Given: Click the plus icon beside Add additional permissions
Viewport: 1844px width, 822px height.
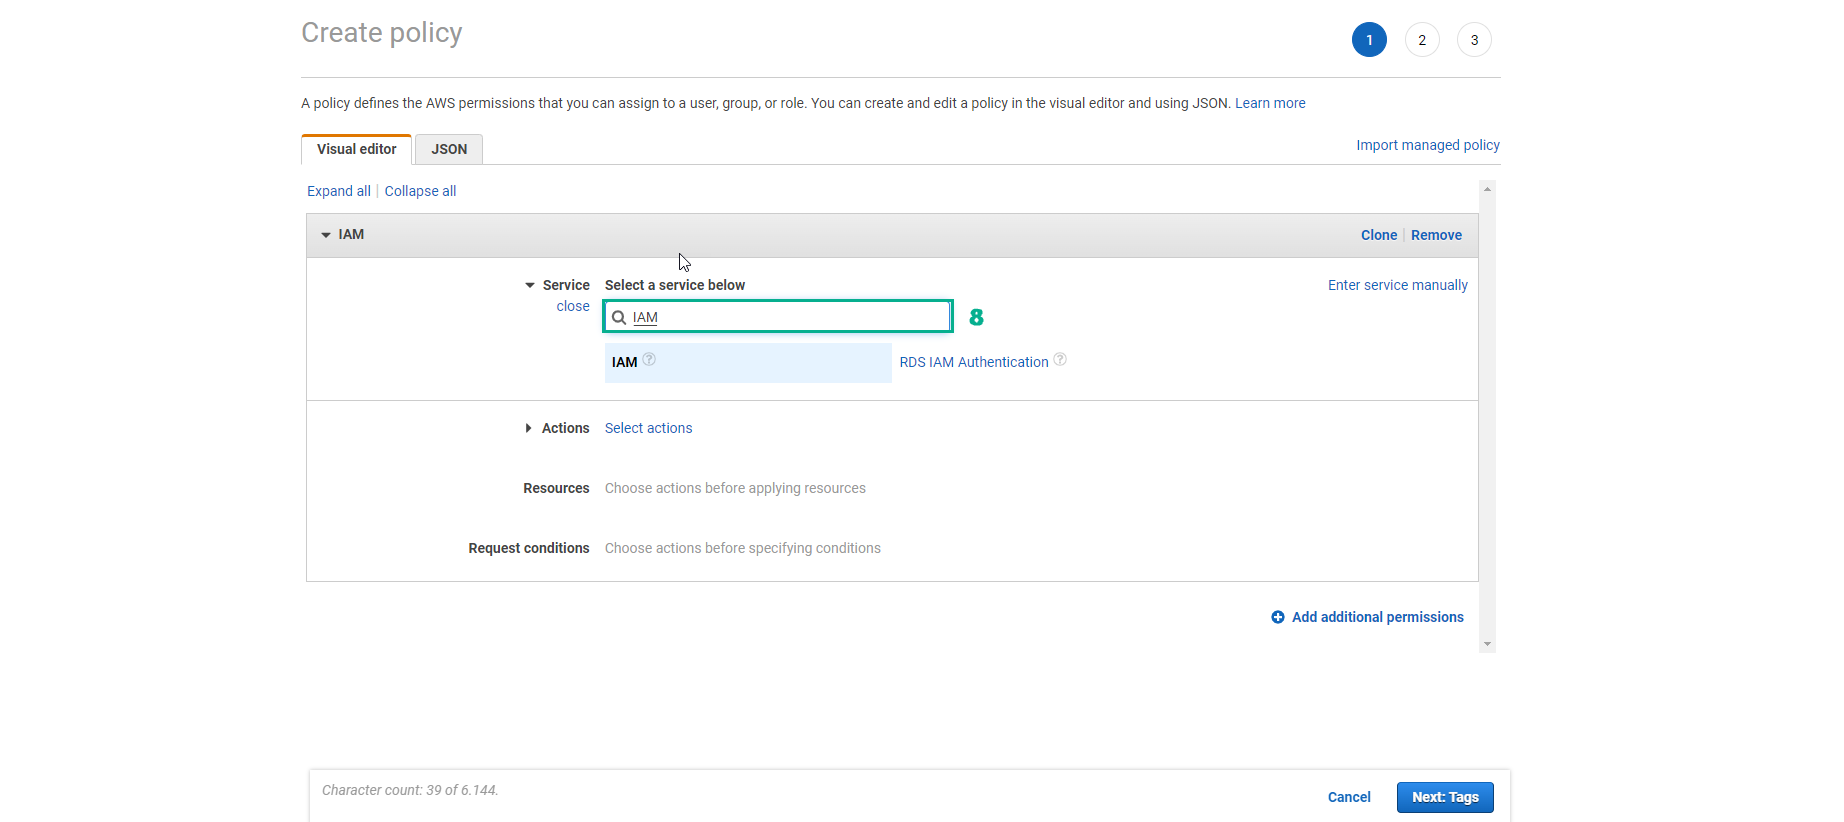Looking at the screenshot, I should coord(1278,617).
